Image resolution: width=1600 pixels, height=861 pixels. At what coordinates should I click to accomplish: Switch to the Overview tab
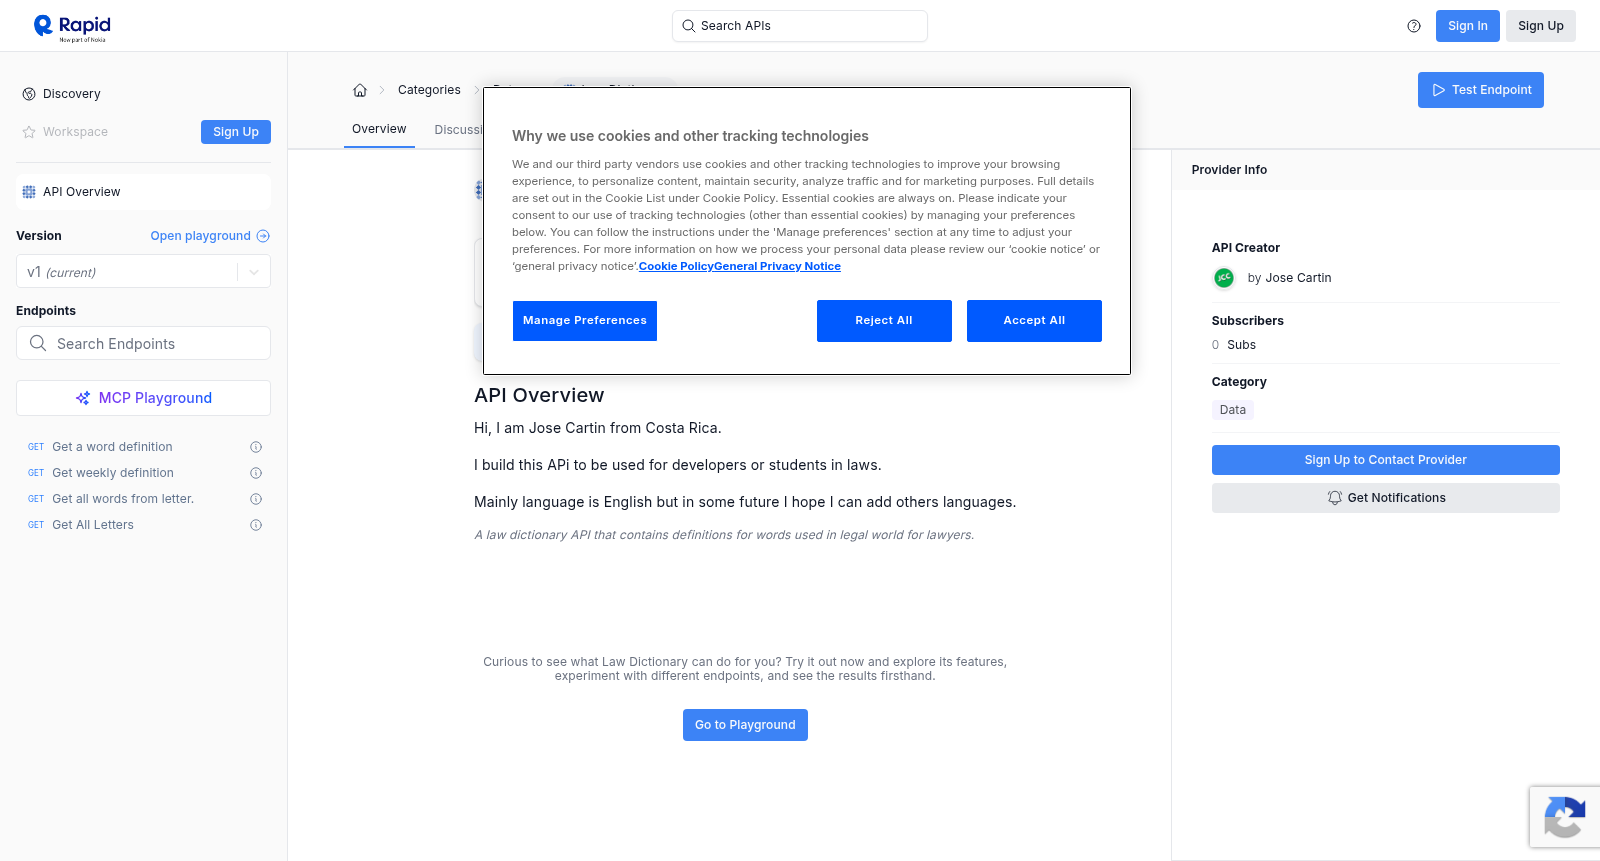379,129
